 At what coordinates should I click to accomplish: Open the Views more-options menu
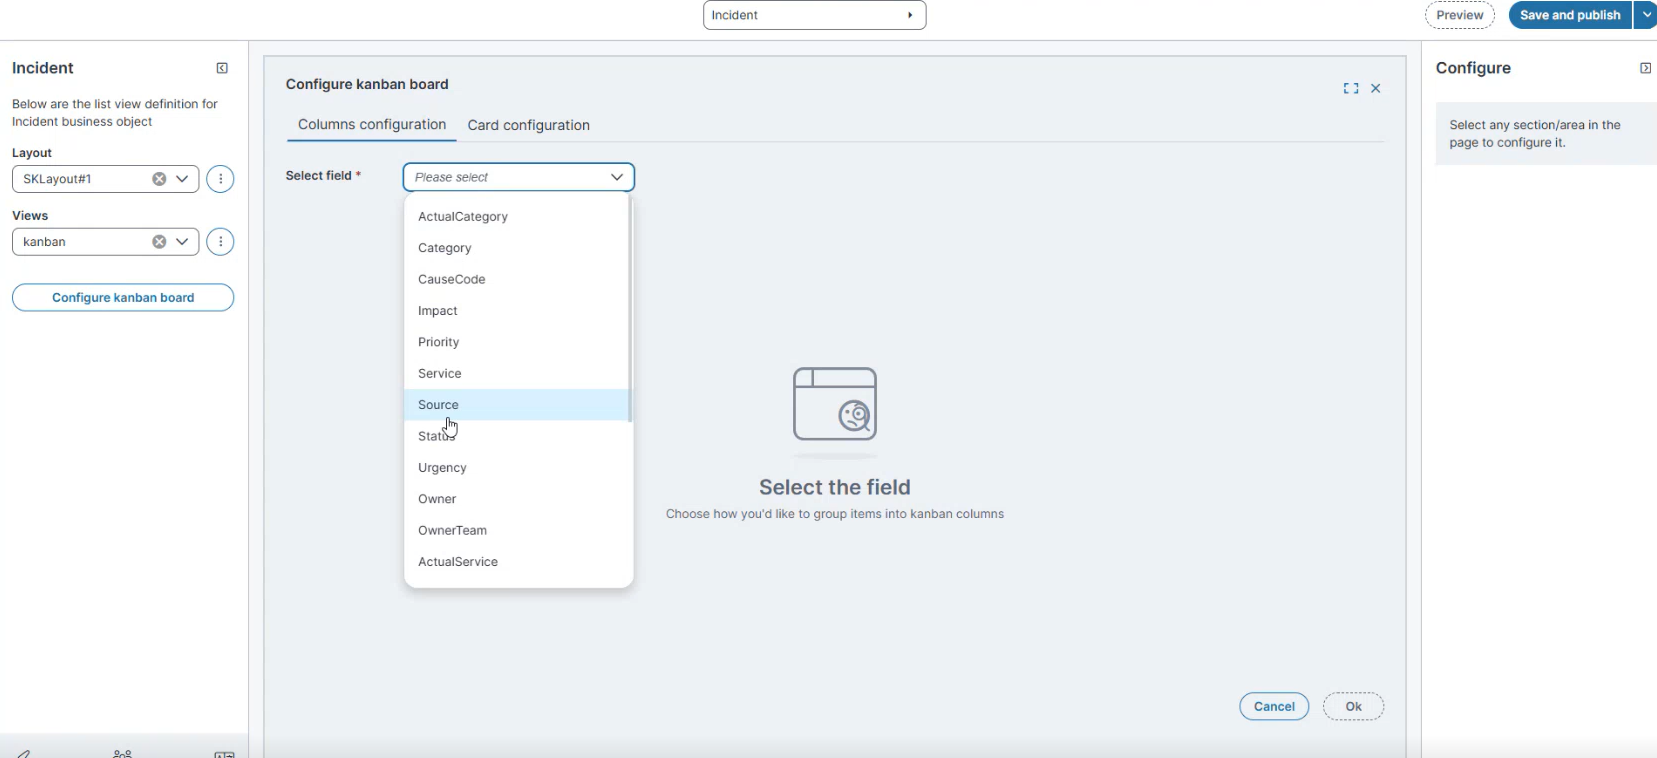coord(220,242)
